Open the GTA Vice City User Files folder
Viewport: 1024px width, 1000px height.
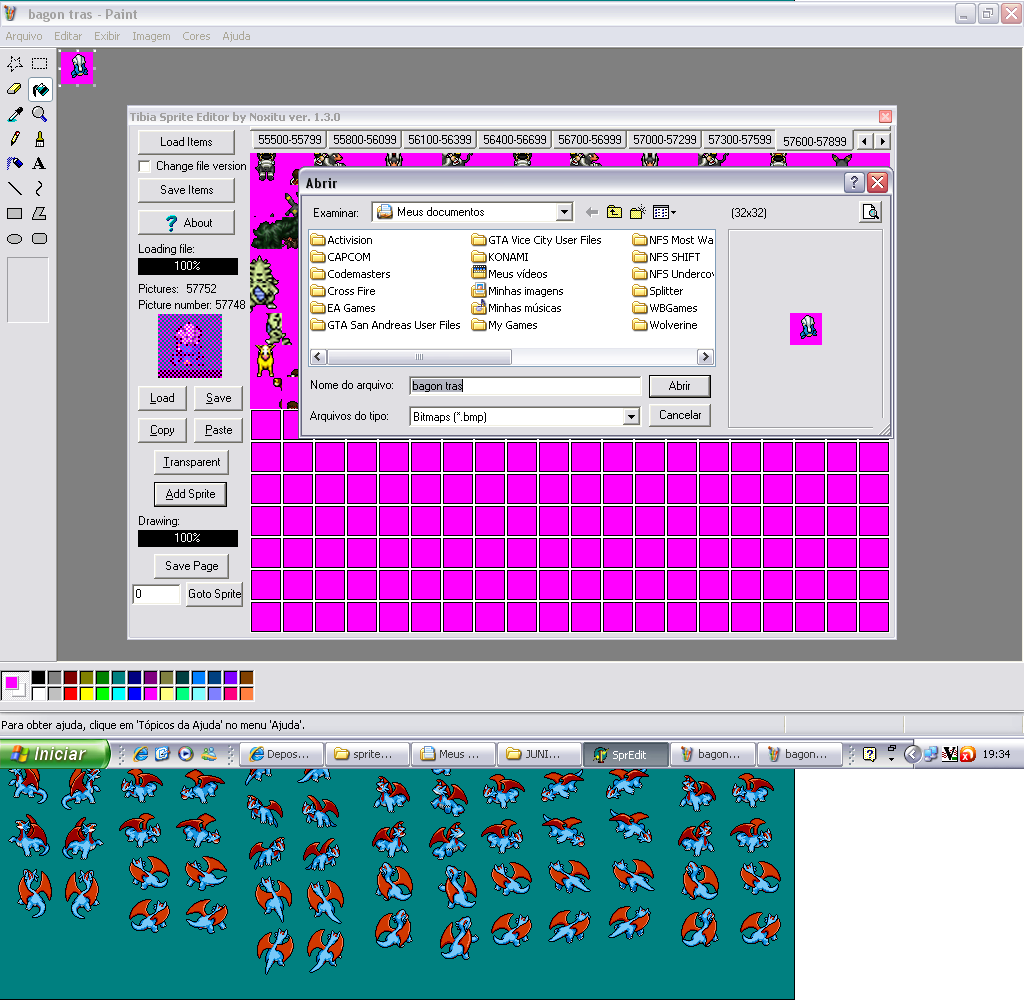click(537, 240)
